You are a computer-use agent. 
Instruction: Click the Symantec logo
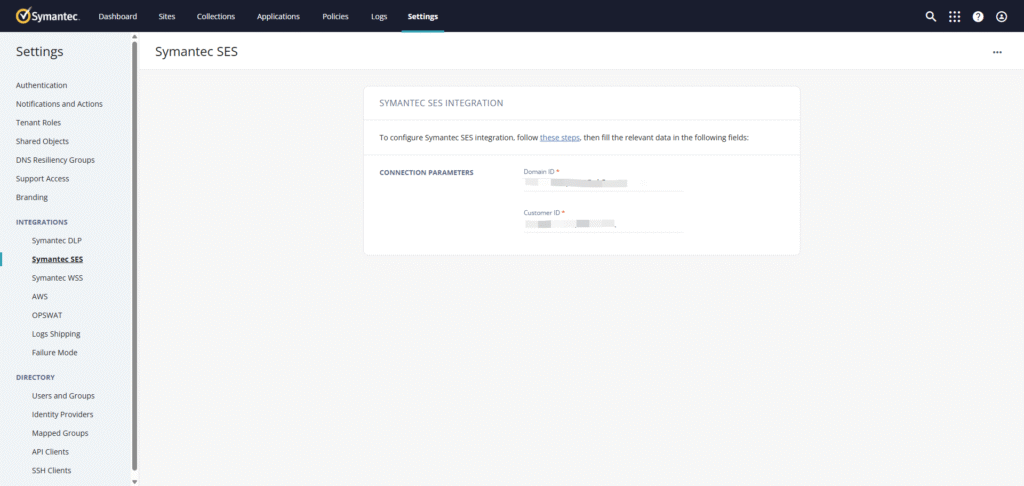pyautogui.click(x=47, y=16)
